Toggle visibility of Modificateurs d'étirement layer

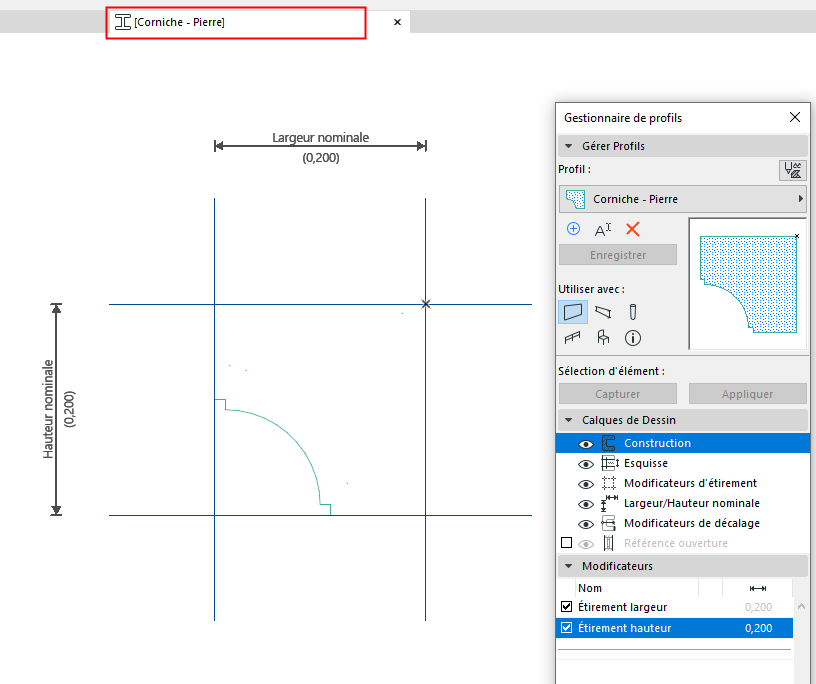point(586,484)
